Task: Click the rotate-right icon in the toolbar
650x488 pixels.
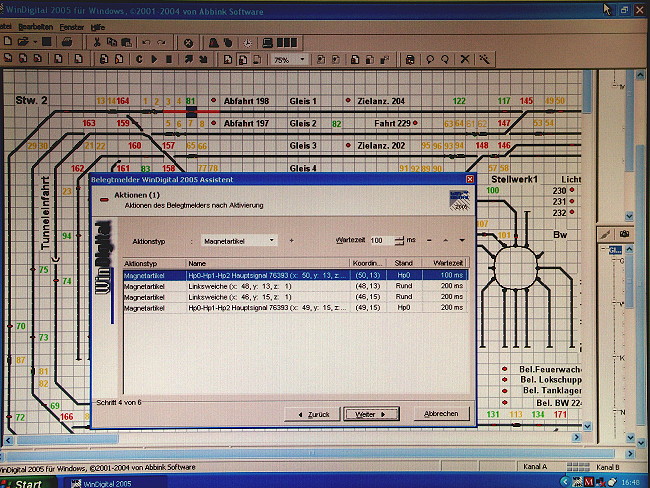Action: click(x=445, y=60)
